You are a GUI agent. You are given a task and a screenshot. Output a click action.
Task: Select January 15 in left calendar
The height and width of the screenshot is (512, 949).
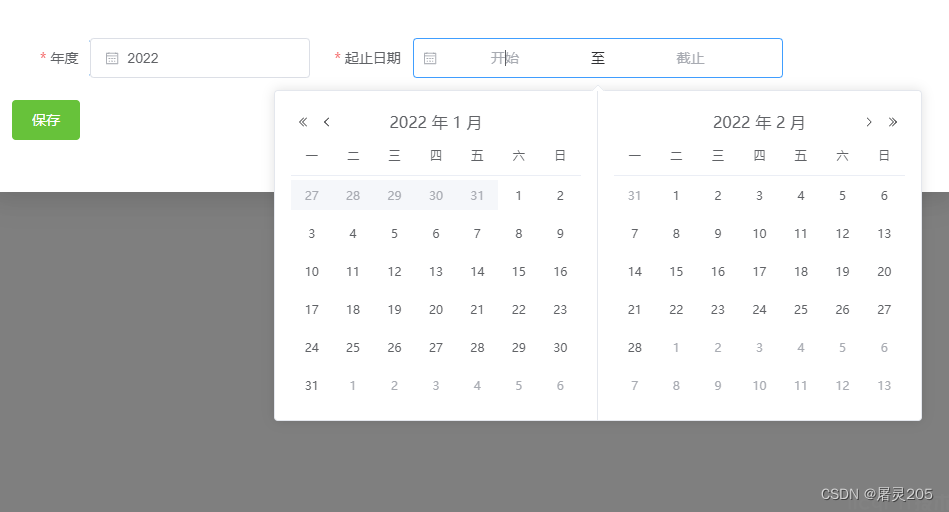[518, 272]
